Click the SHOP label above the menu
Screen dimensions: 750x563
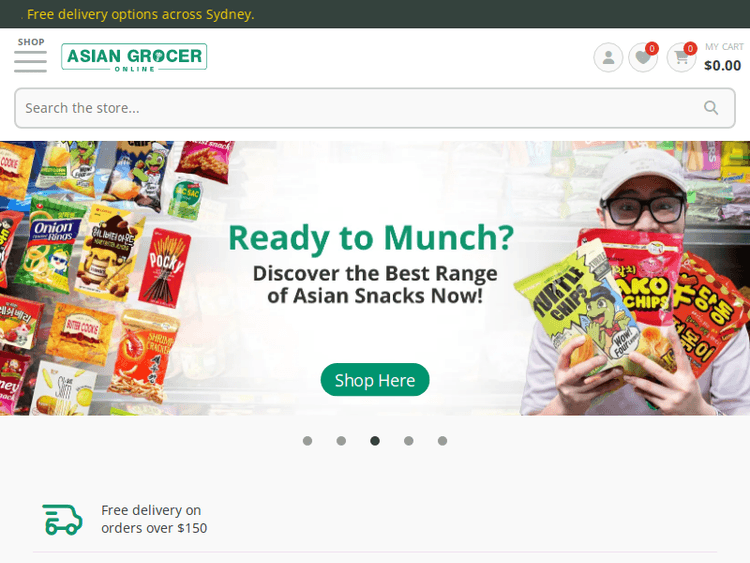31,42
